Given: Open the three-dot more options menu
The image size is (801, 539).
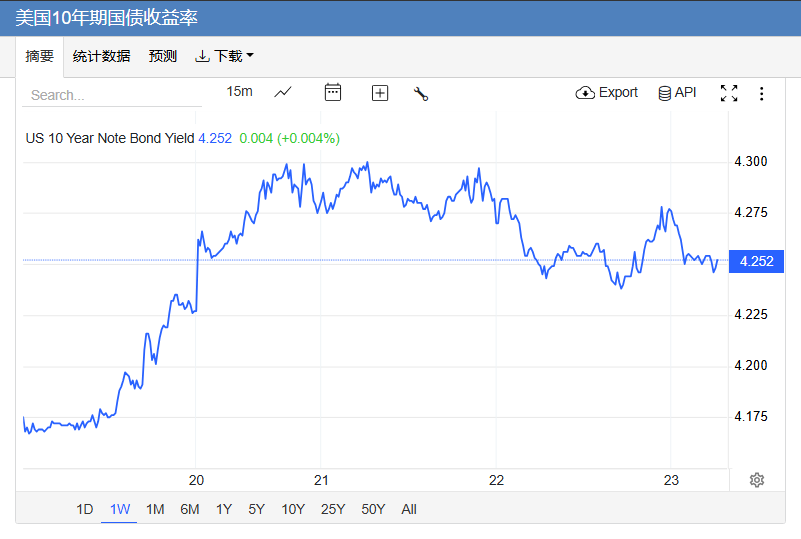Looking at the screenshot, I should (761, 93).
